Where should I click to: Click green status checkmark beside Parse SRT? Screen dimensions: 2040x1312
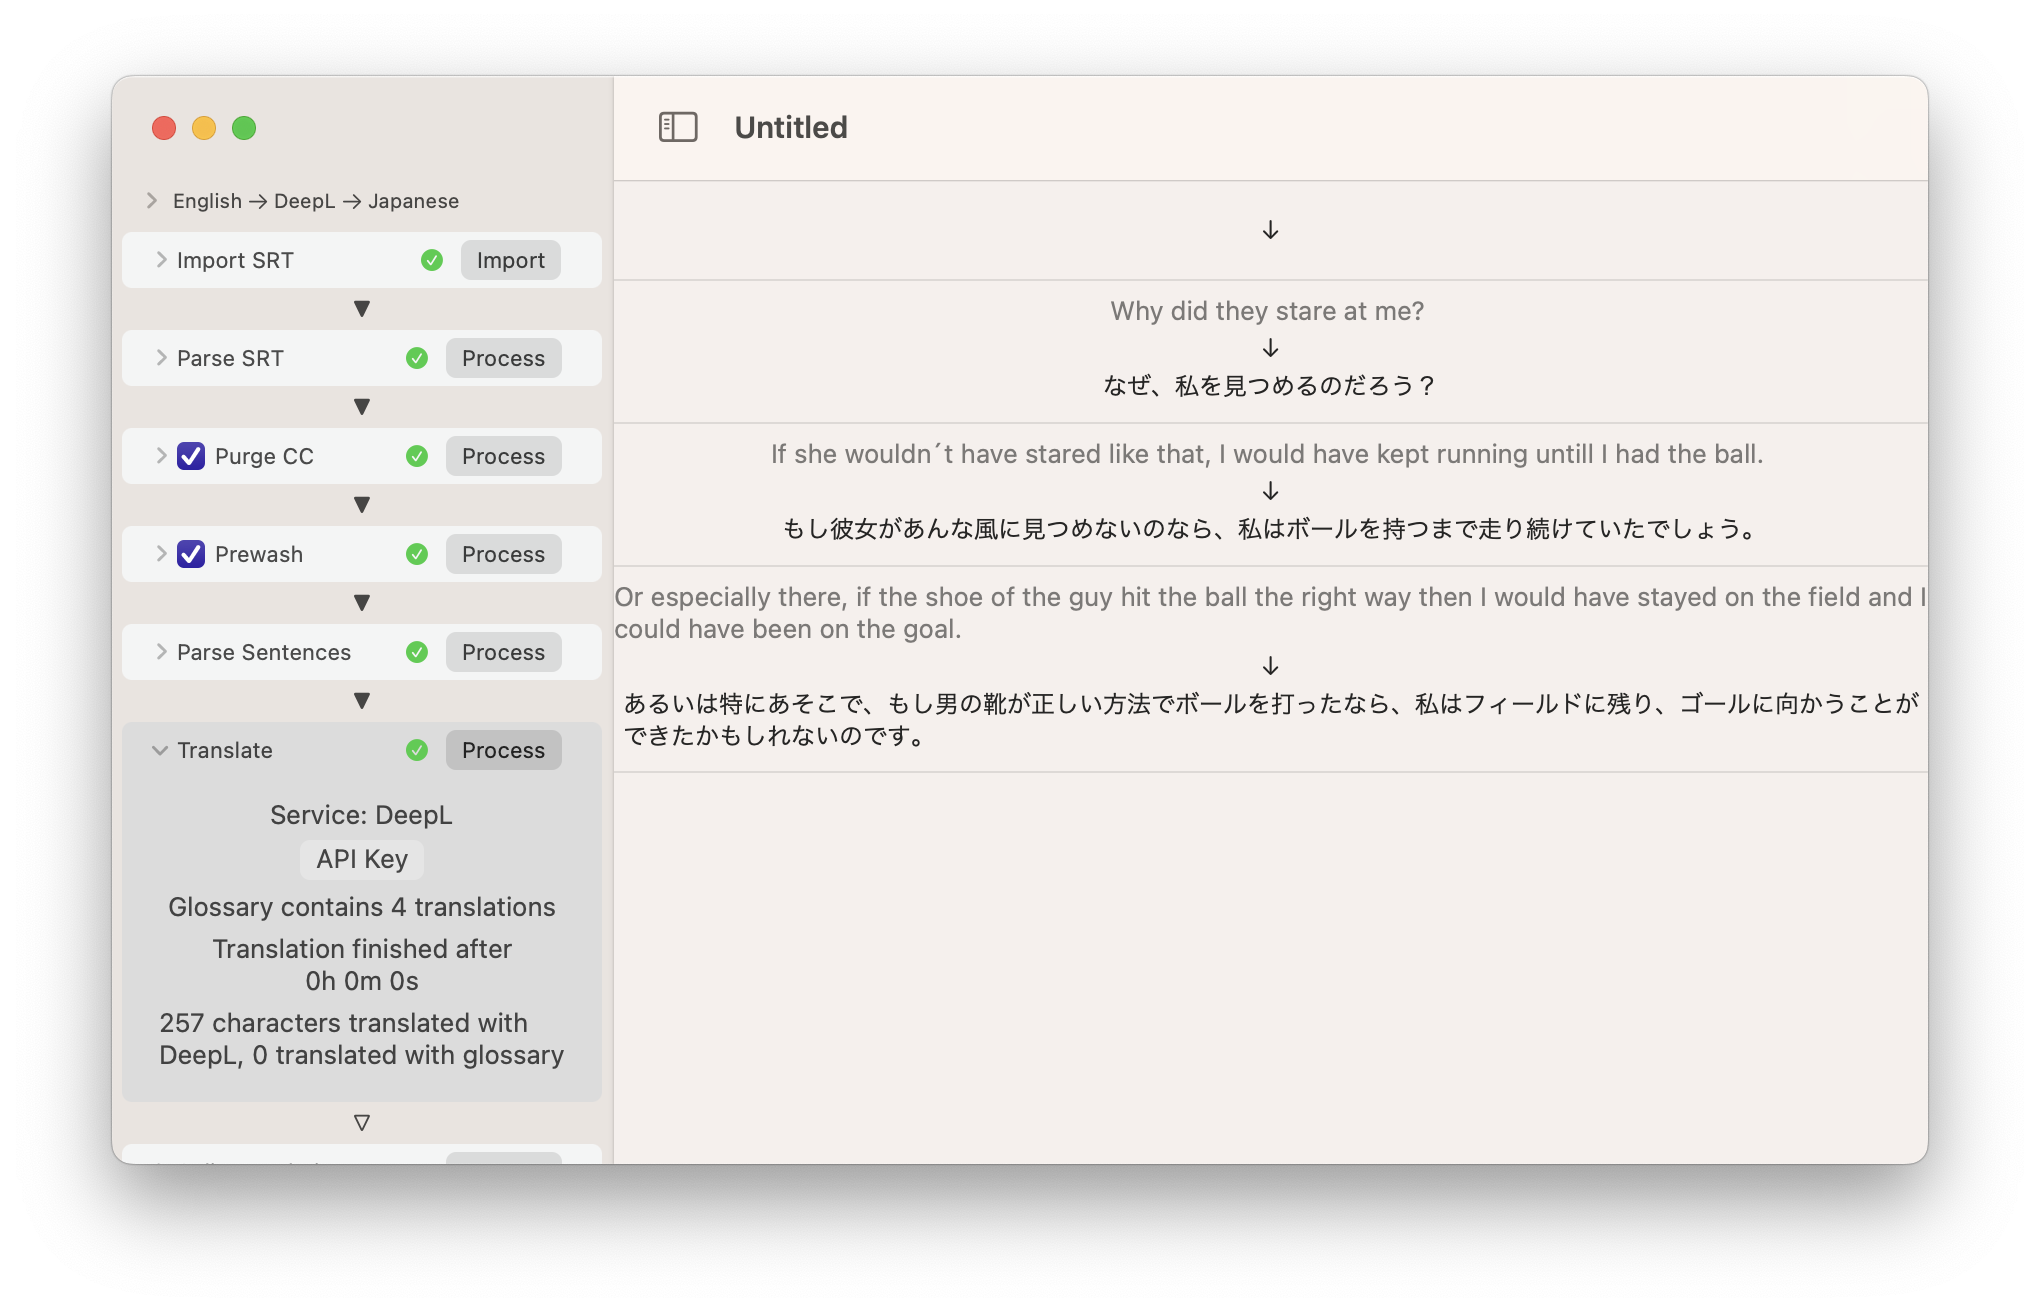[x=417, y=358]
